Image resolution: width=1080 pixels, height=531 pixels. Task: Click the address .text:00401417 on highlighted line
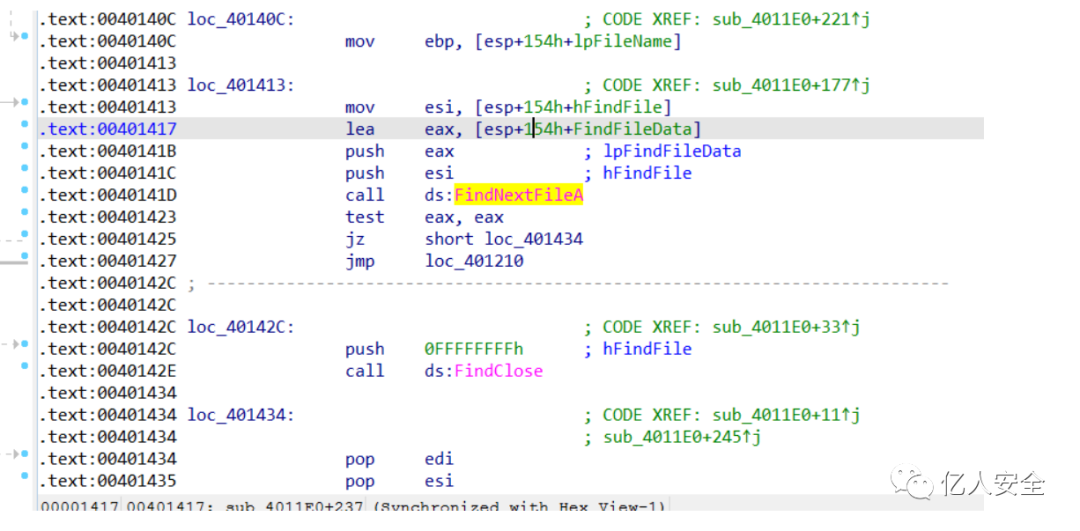pyautogui.click(x=108, y=129)
